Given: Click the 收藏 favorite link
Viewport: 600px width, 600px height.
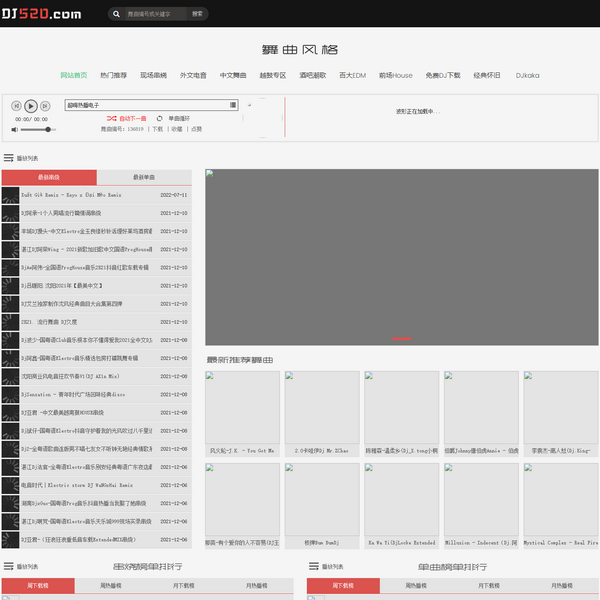Looking at the screenshot, I should 176,129.
